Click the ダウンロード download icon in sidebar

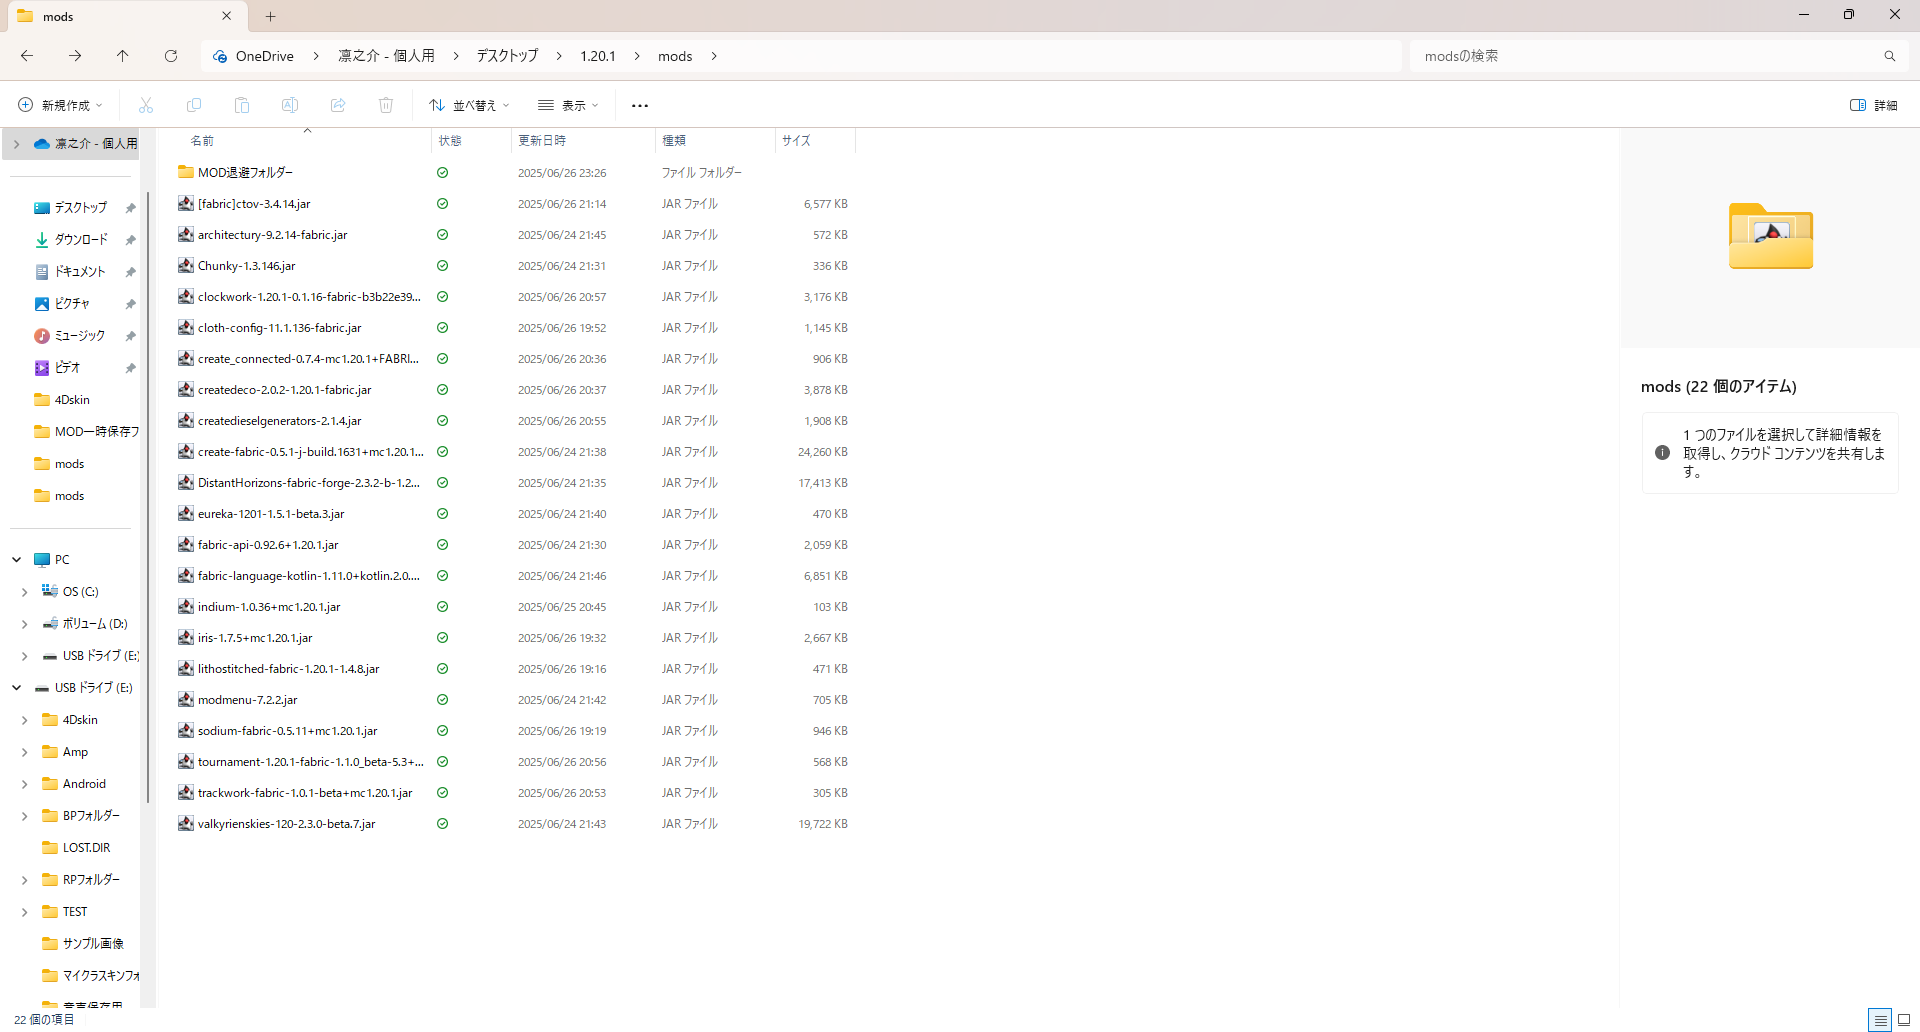coord(42,240)
